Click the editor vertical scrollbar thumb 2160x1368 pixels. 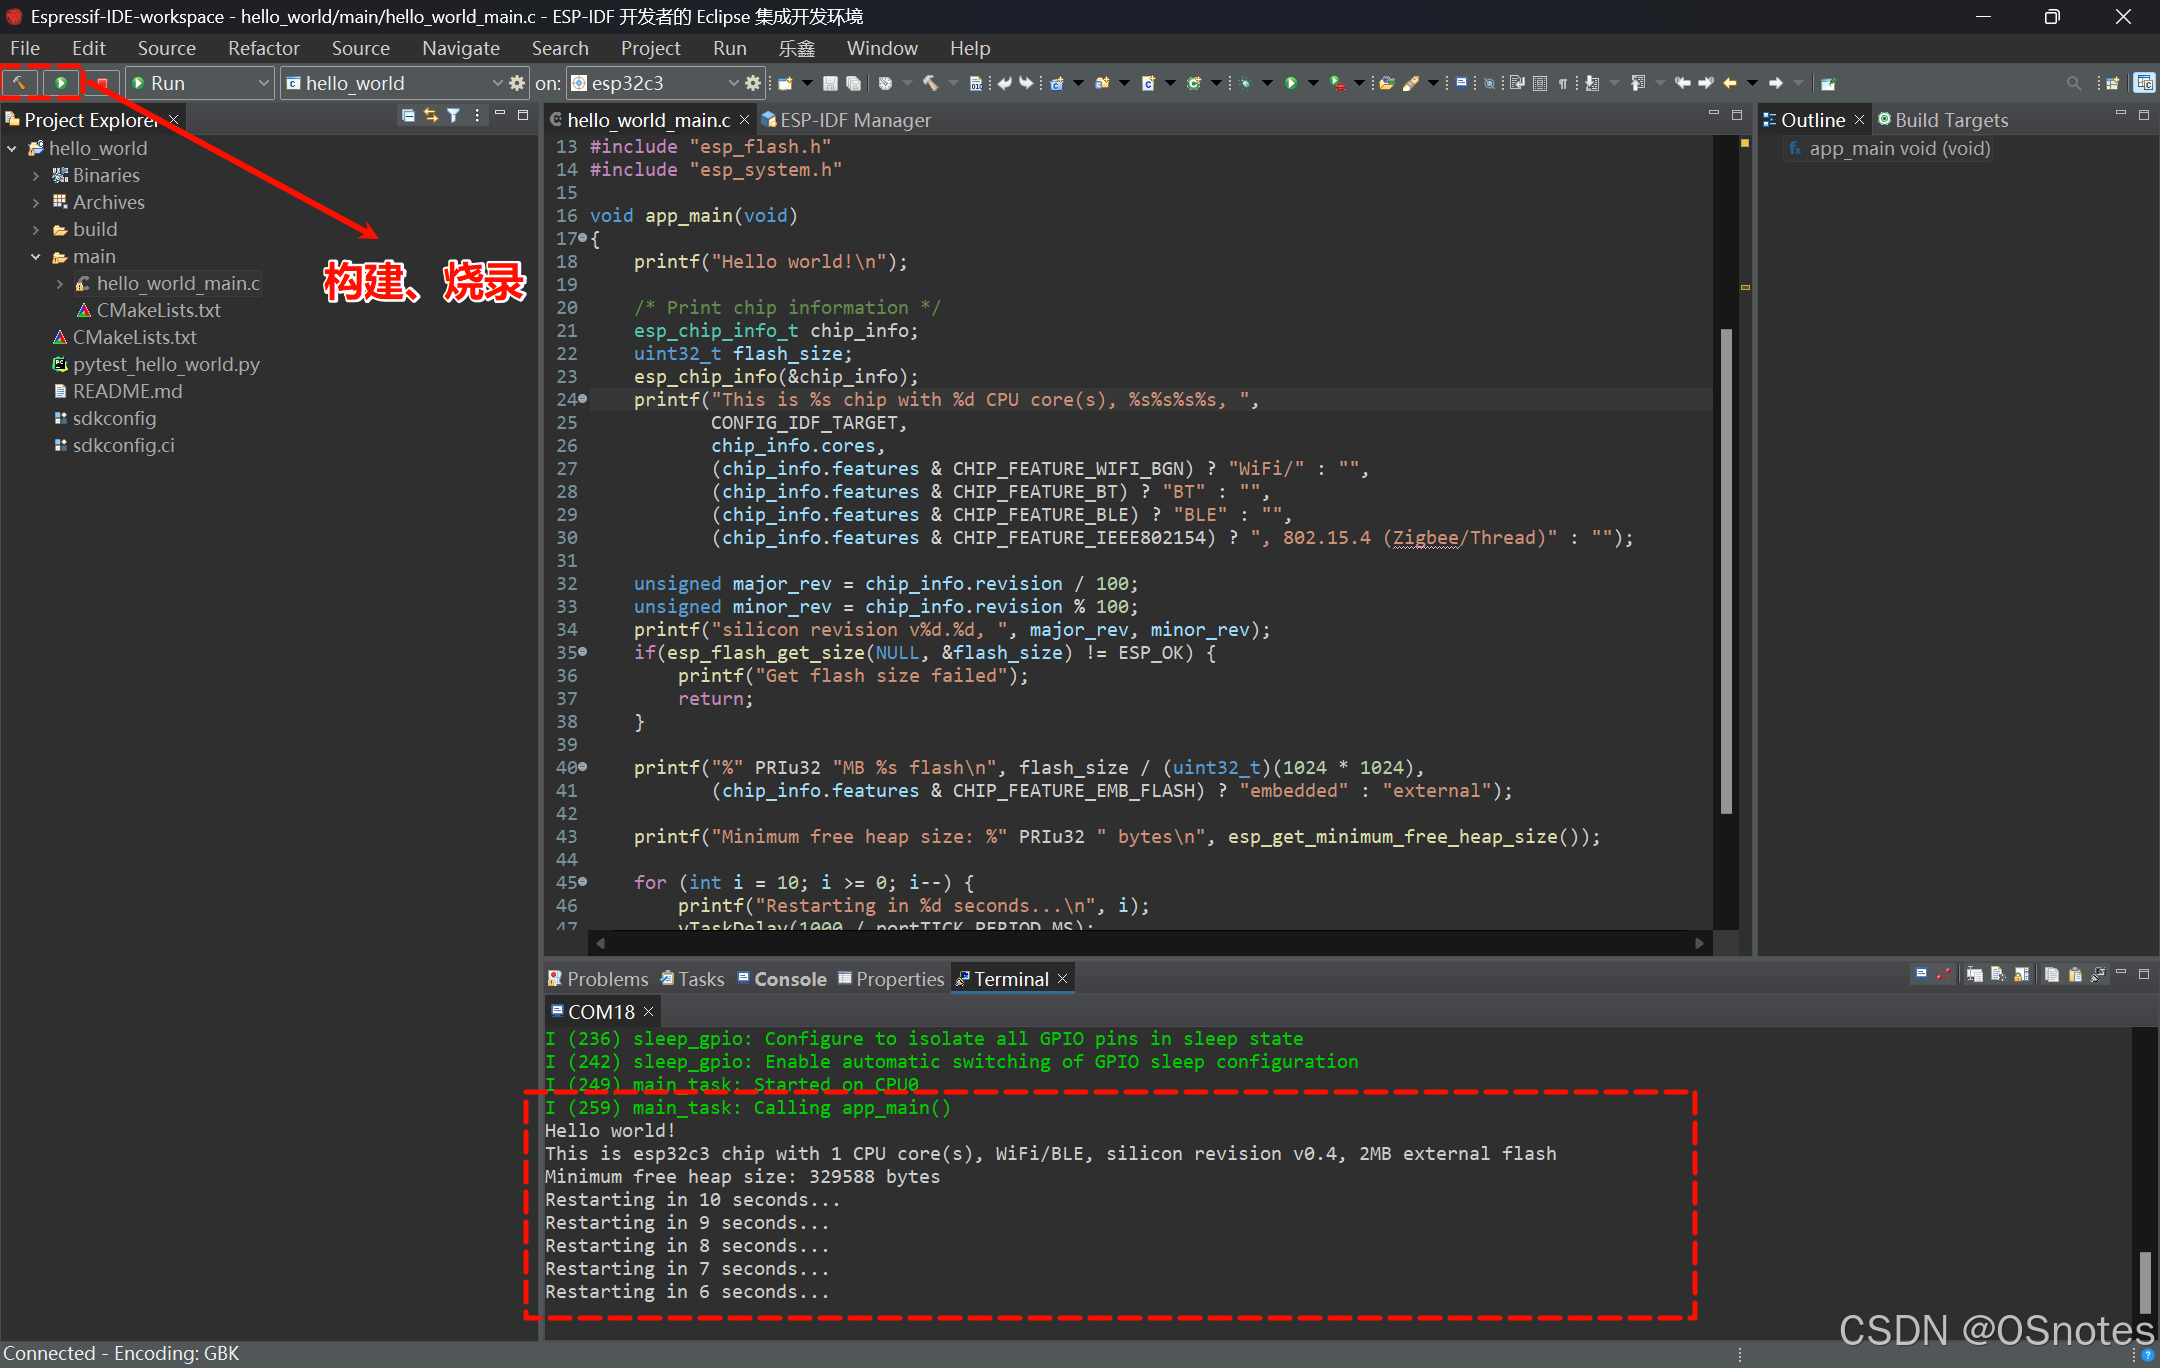pos(1726,570)
